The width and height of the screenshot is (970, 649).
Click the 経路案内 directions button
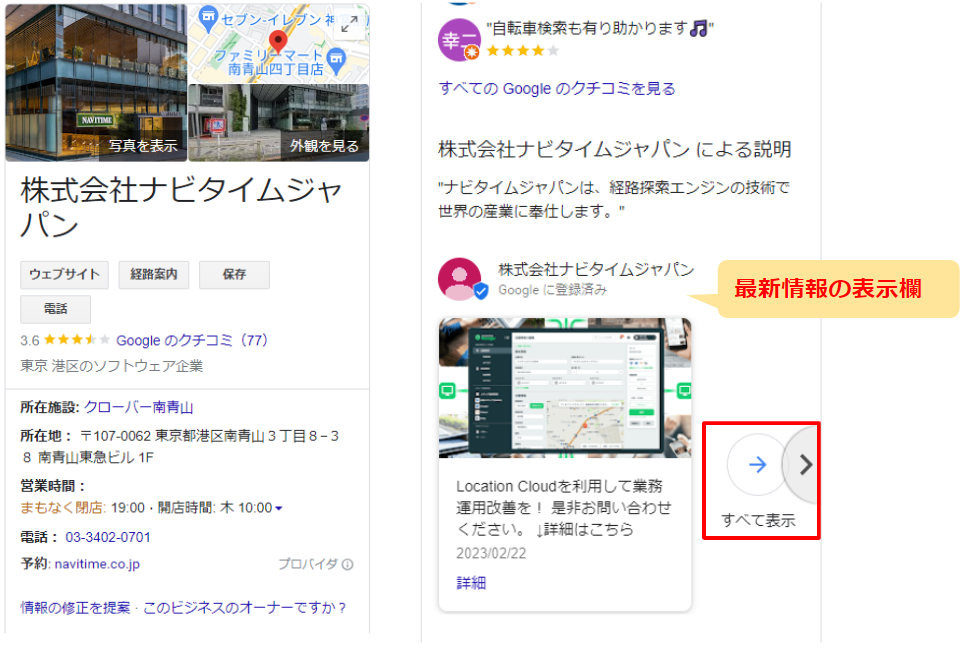pos(154,275)
